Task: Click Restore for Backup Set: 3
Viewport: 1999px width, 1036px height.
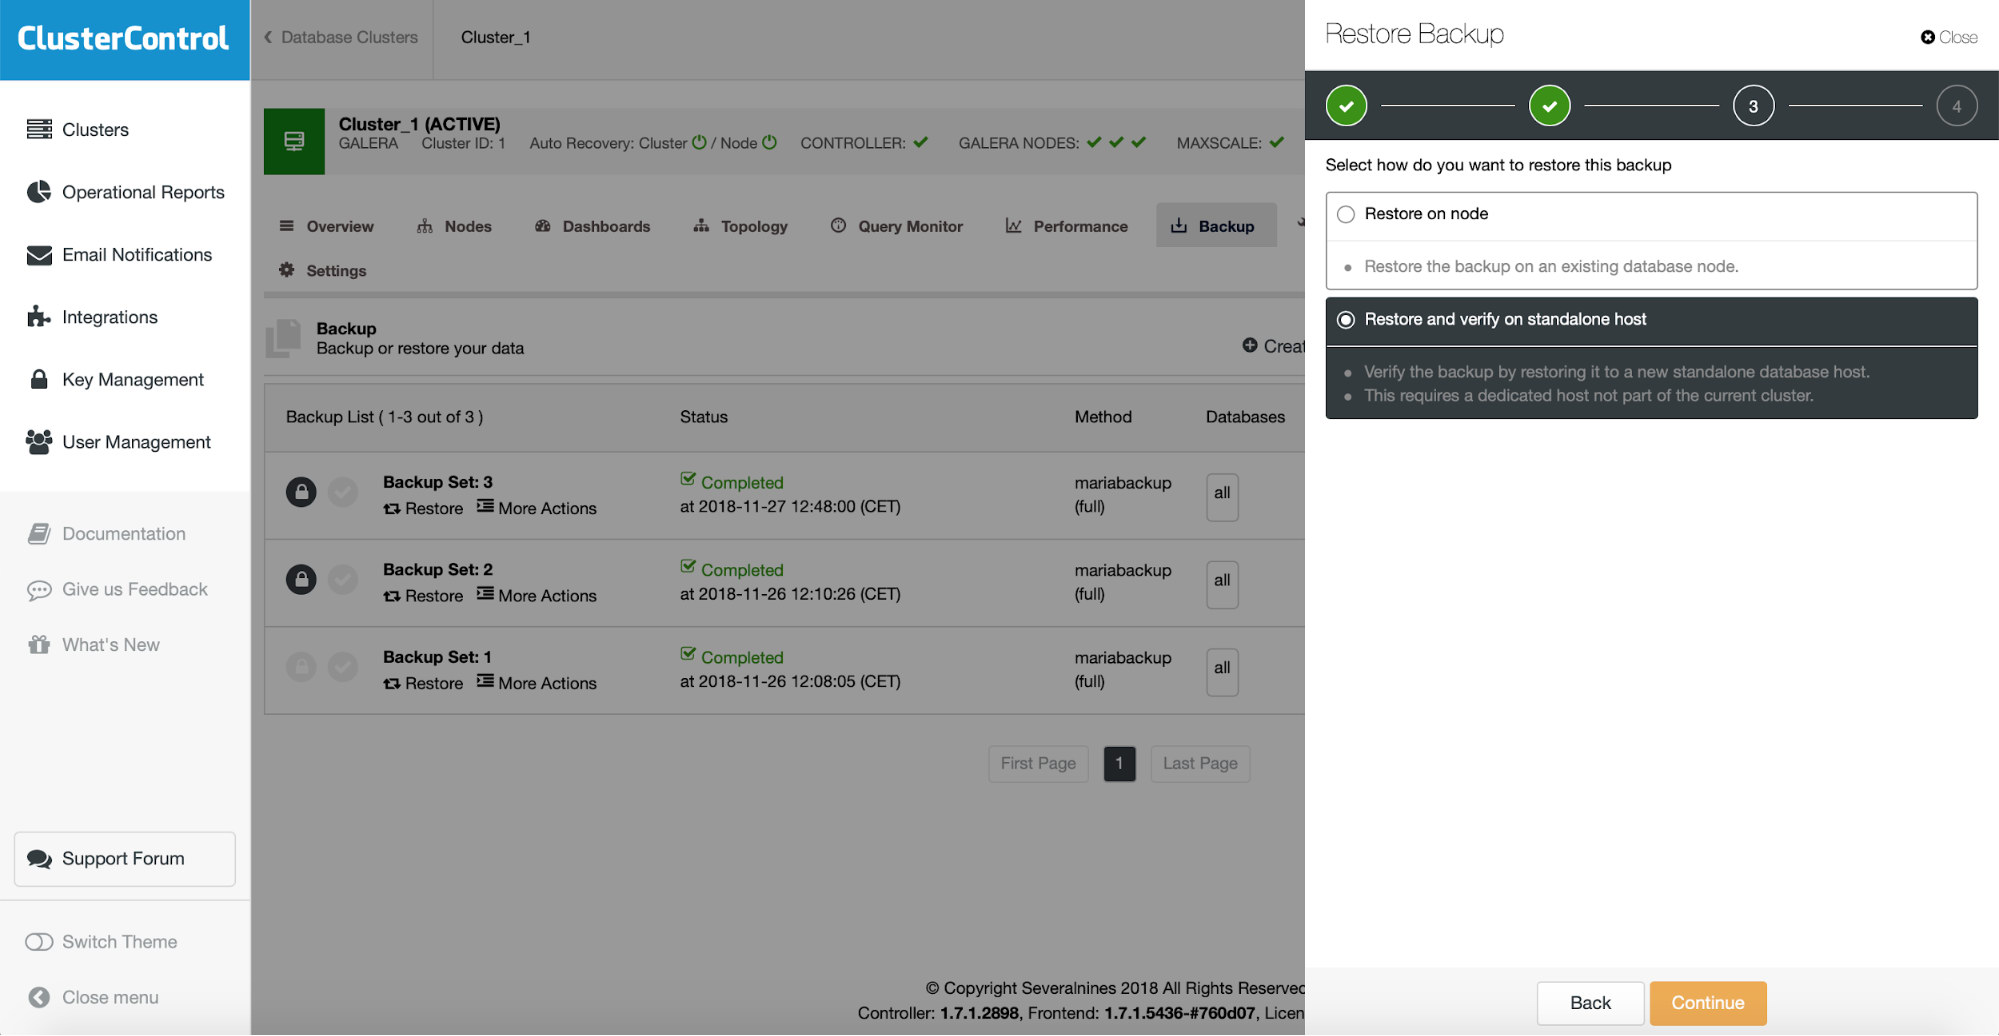Action: point(423,508)
